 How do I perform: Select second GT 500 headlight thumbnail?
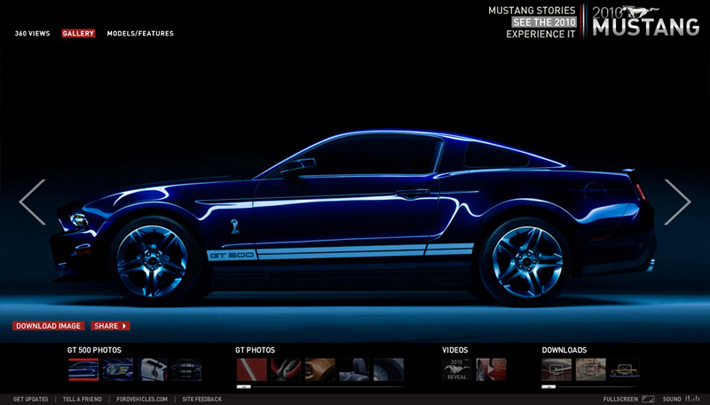(118, 370)
